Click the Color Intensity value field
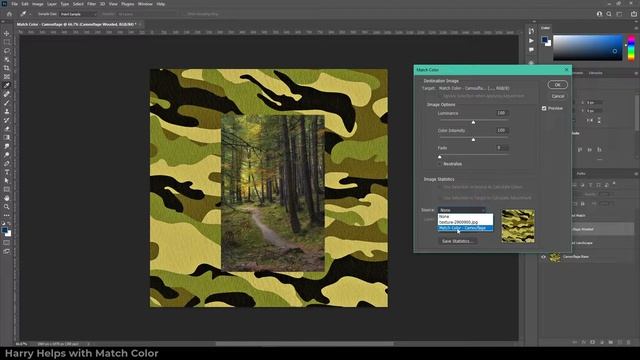Viewport: 640px width, 360px height. 502,131
